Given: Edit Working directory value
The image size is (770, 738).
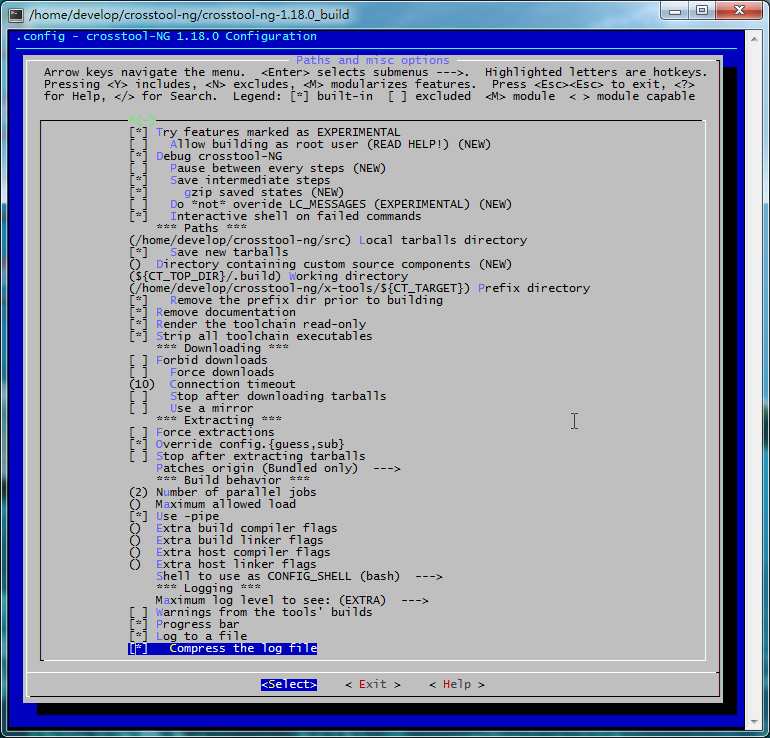Looking at the screenshot, I should [268, 276].
